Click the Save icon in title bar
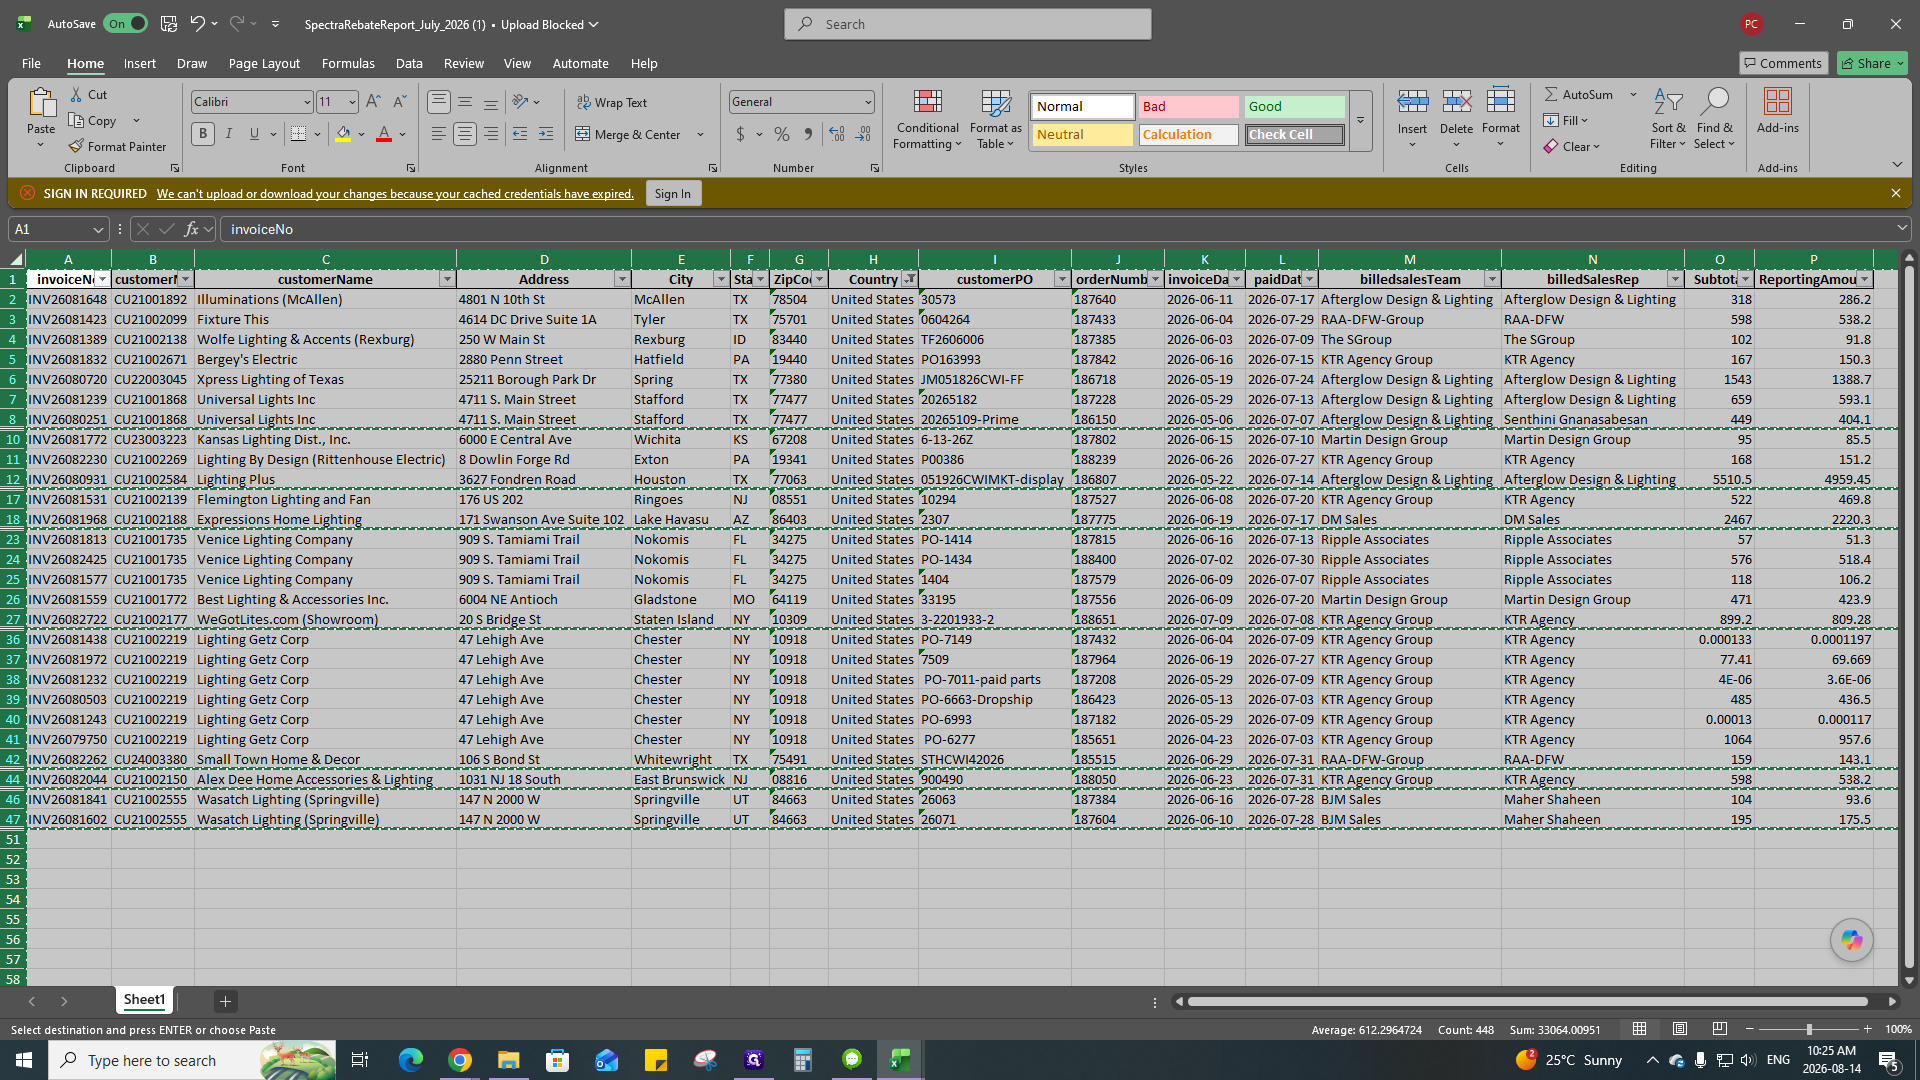The image size is (1920, 1080). point(169,24)
